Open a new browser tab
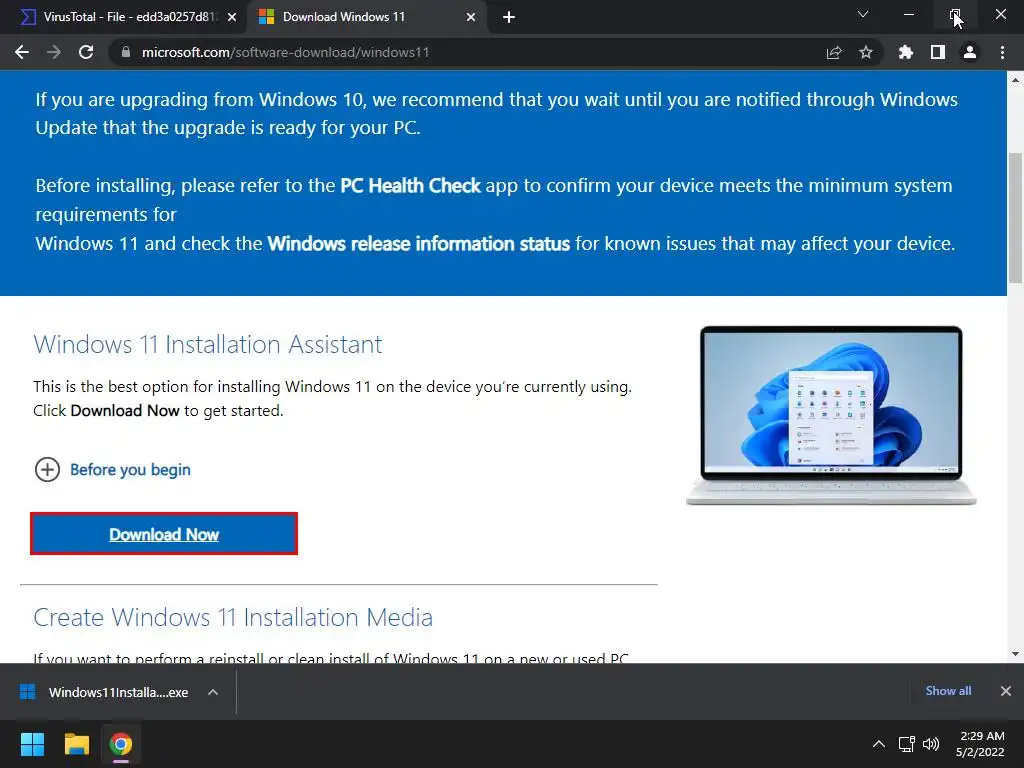This screenshot has height=768, width=1024. (509, 18)
